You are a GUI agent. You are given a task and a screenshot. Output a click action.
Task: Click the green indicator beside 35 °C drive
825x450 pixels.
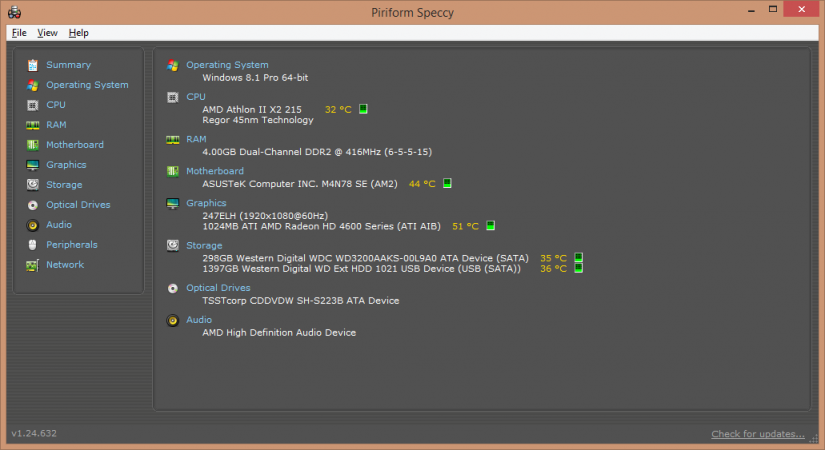pos(578,257)
